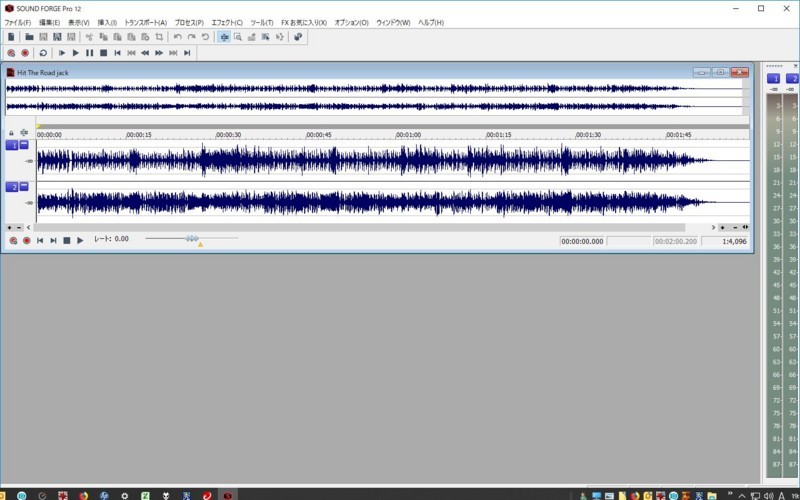
Task: Click meter channel 1 button in peak meters
Action: tap(773, 79)
